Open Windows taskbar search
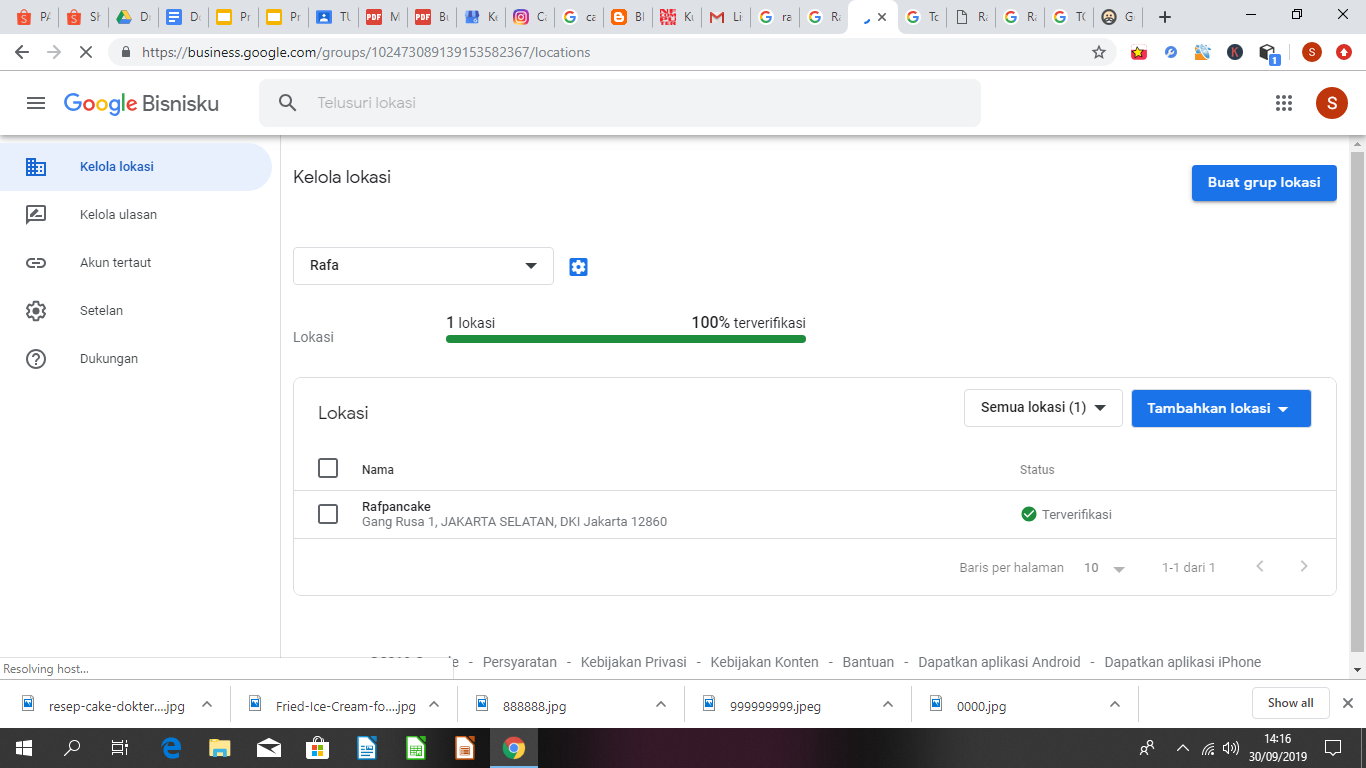The image size is (1366, 768). coord(72,747)
